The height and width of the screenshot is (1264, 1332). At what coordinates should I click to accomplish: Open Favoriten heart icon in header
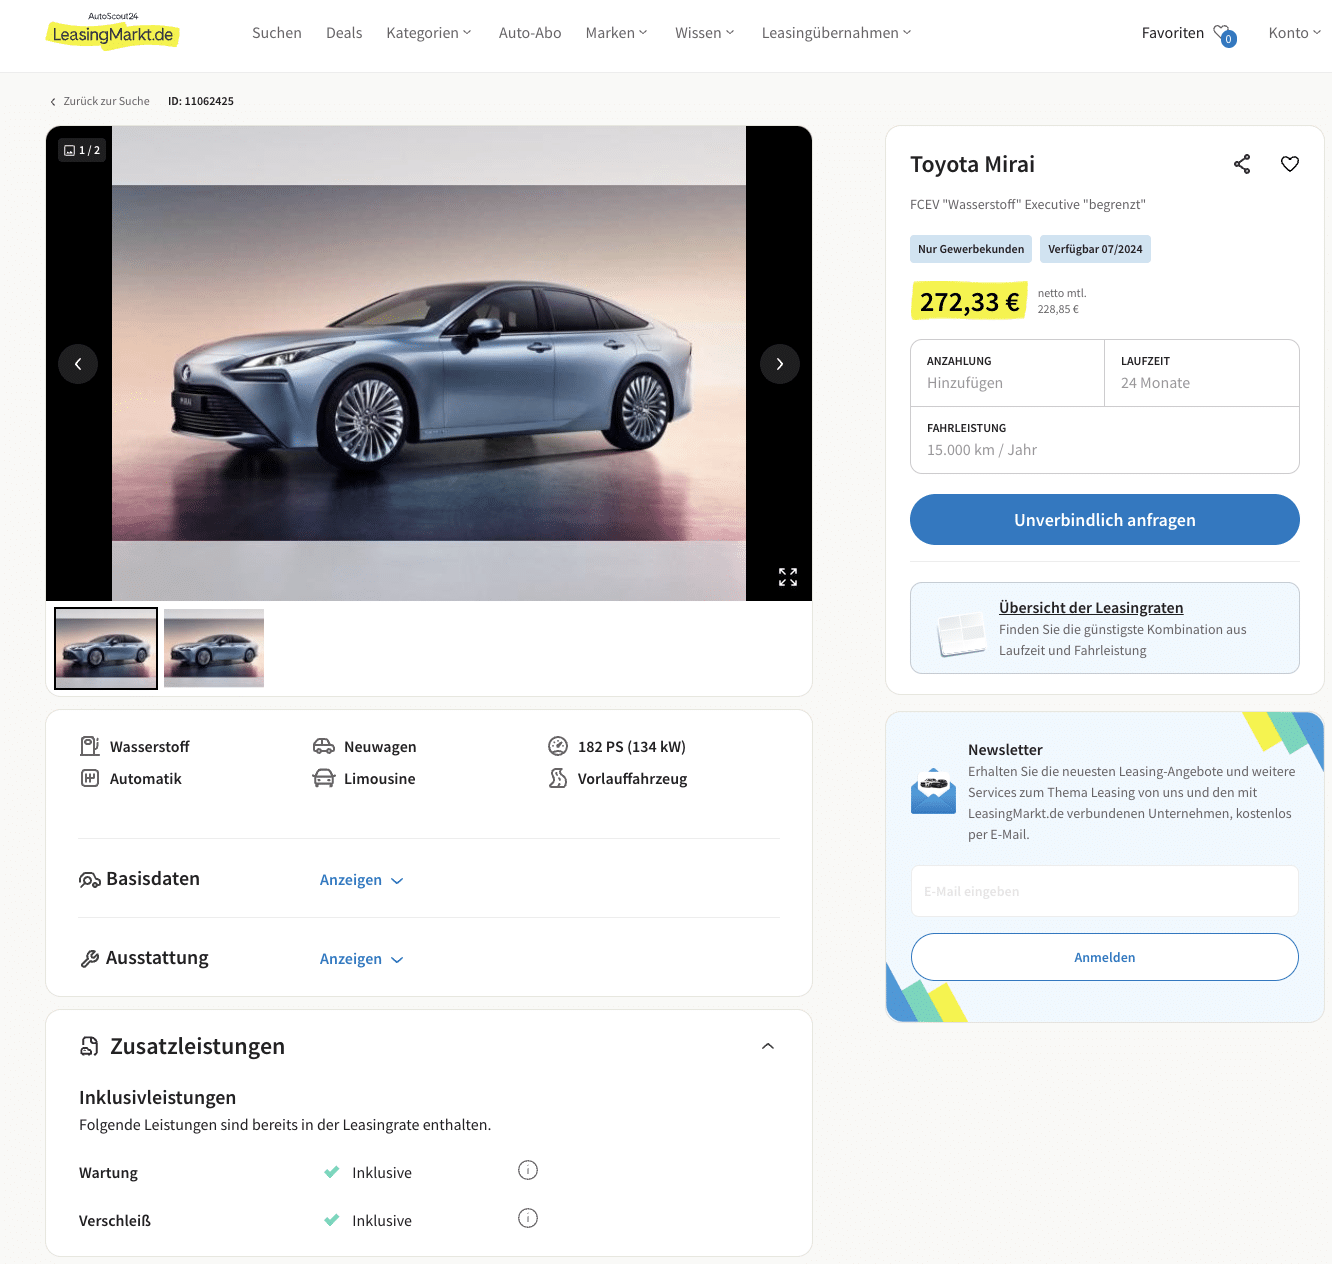[1224, 35]
